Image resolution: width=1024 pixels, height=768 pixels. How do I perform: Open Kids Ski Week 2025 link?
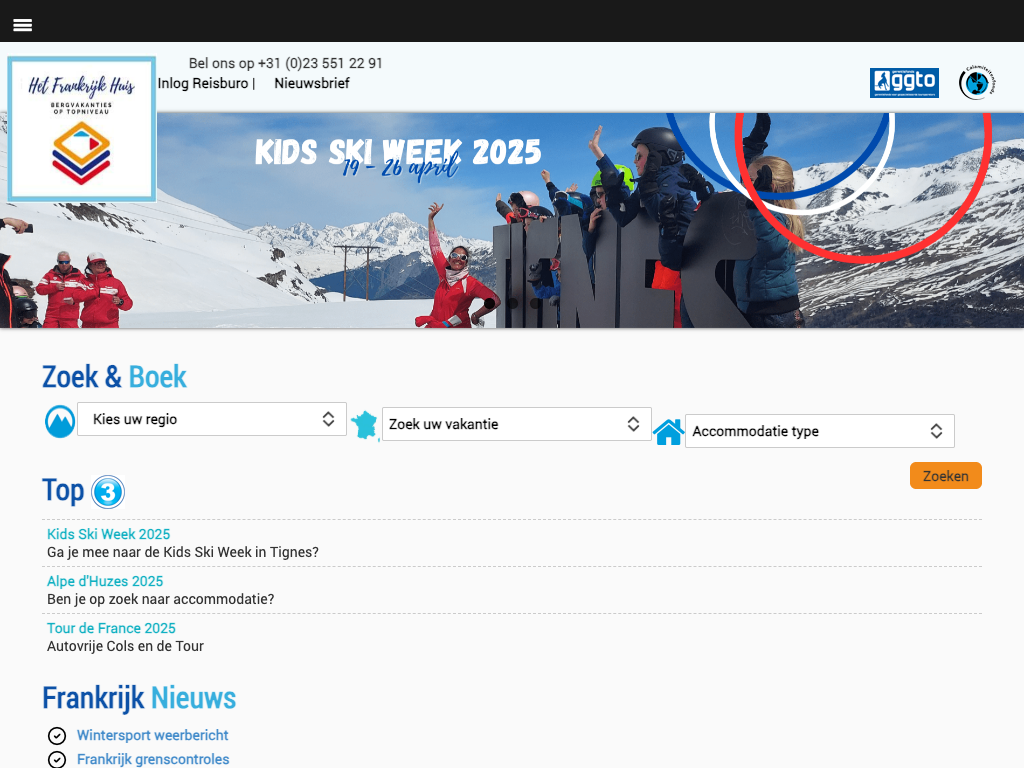coord(108,534)
